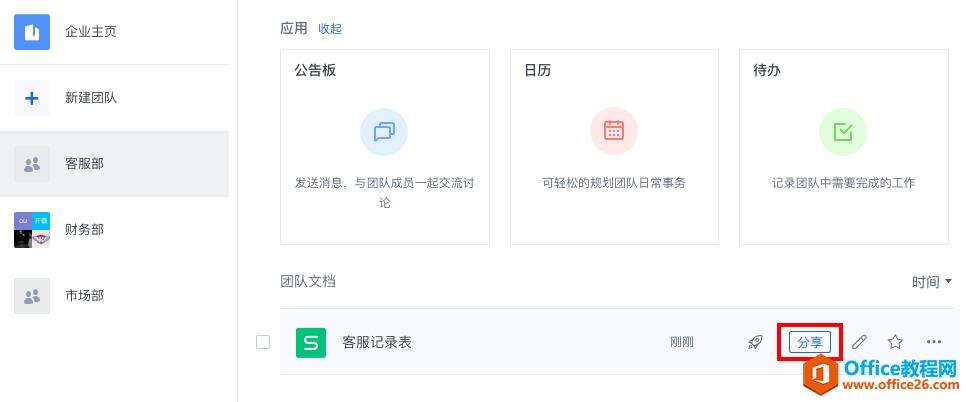Tick the checkbox beside 客服记录表

(x=263, y=342)
